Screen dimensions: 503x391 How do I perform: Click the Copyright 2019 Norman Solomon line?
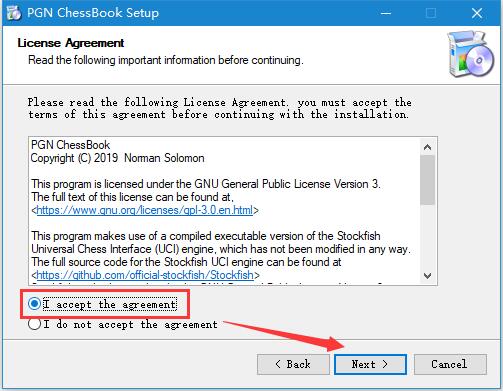pyautogui.click(x=117, y=158)
